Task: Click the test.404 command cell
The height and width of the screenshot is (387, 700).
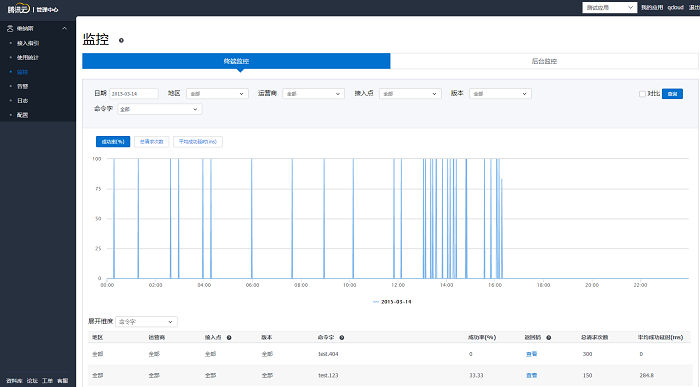Action: tap(328, 354)
